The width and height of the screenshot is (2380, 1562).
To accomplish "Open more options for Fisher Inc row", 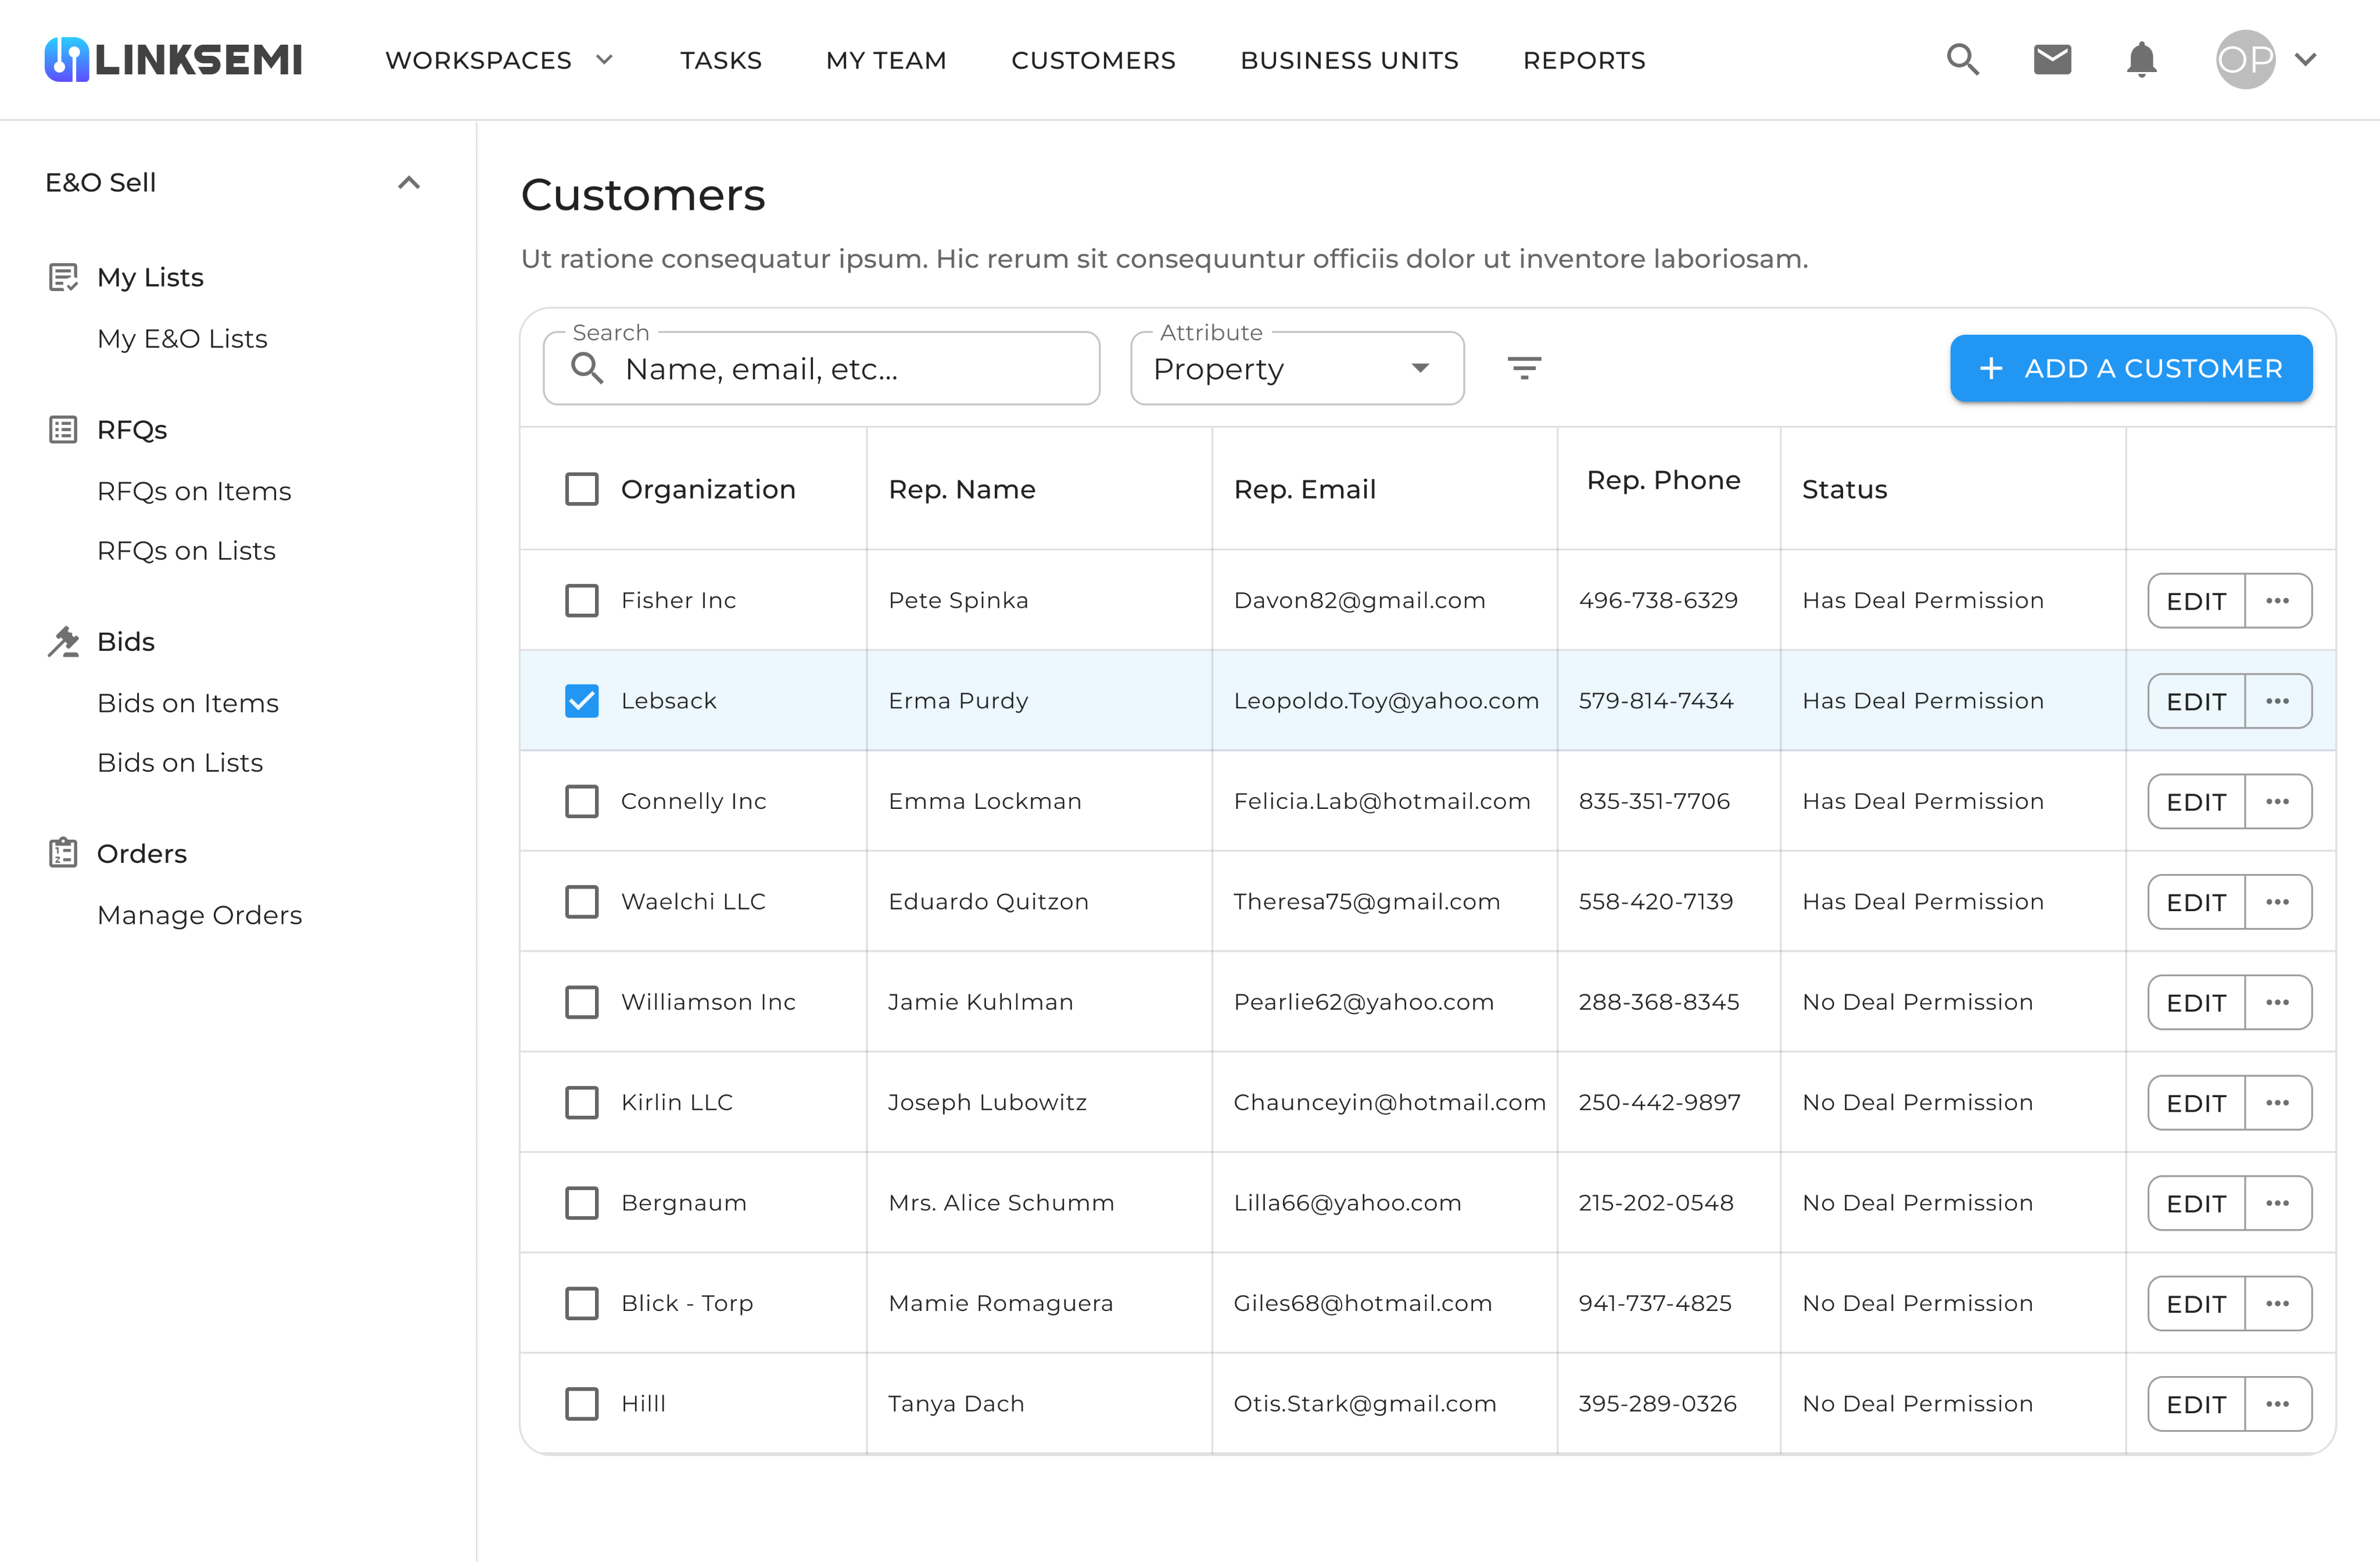I will [2278, 600].
